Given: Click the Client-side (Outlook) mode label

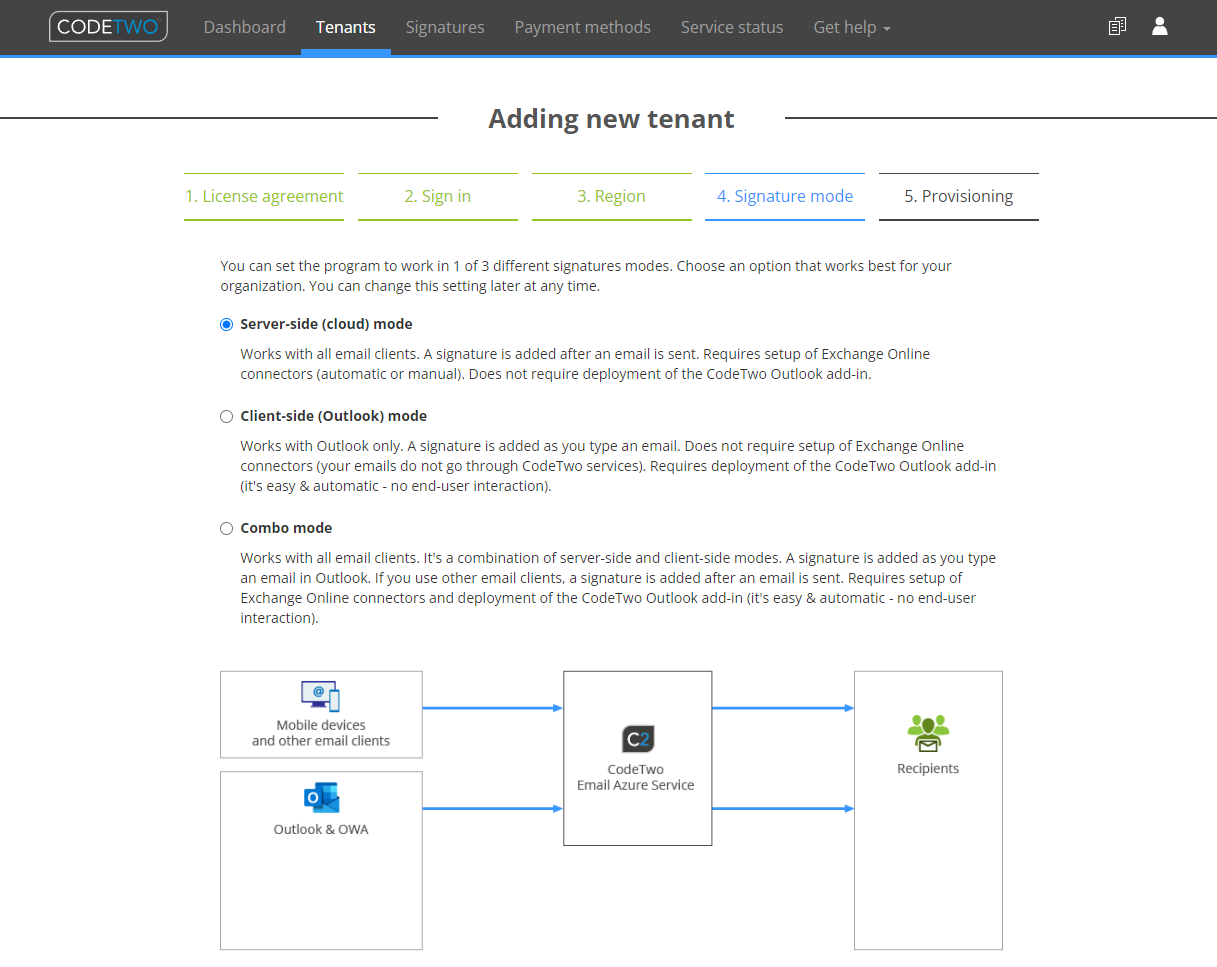Looking at the screenshot, I should 334,416.
